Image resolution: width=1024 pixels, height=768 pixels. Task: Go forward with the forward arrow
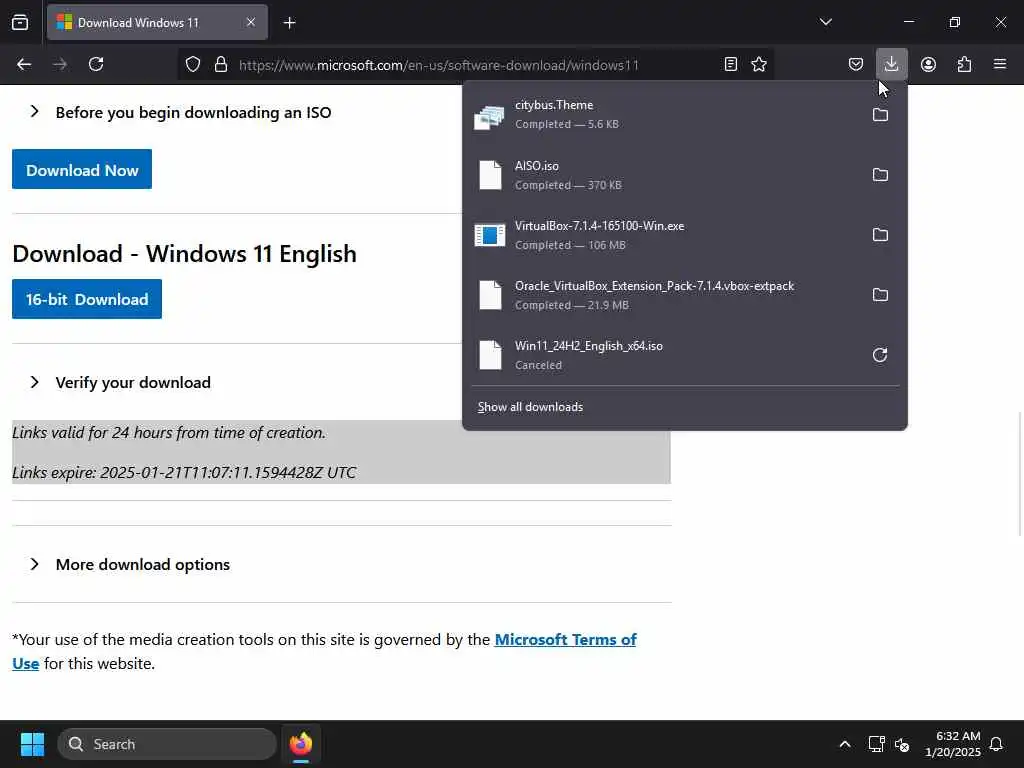click(x=60, y=64)
